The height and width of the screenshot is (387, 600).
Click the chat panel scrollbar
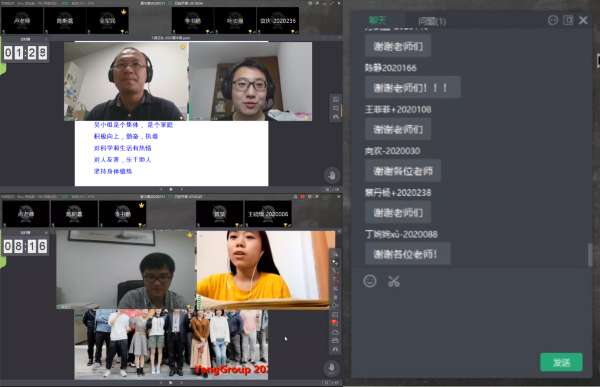pyautogui.click(x=590, y=254)
